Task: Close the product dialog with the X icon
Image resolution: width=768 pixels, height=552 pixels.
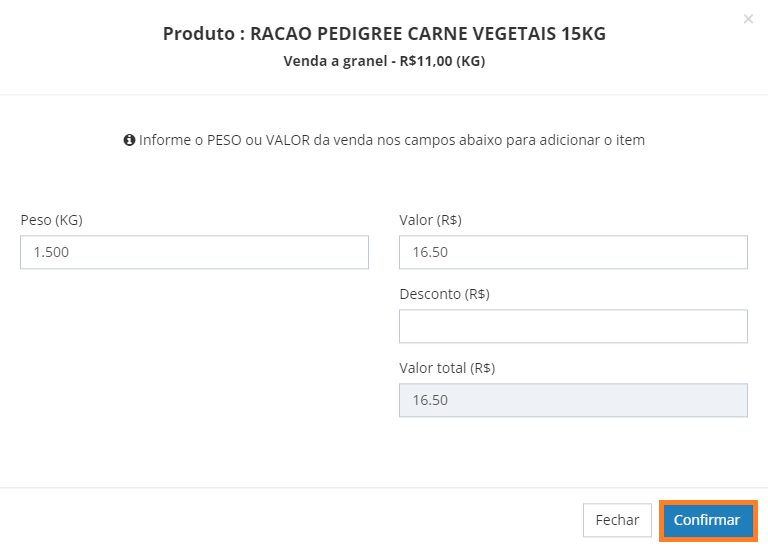Action: (748, 19)
